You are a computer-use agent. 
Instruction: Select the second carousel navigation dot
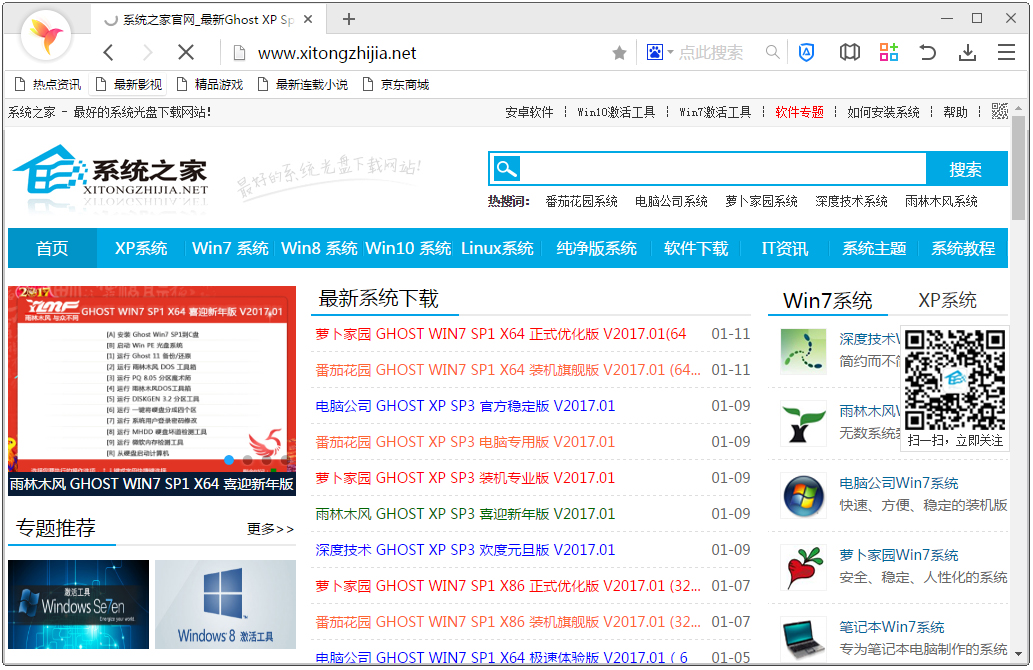[248, 460]
